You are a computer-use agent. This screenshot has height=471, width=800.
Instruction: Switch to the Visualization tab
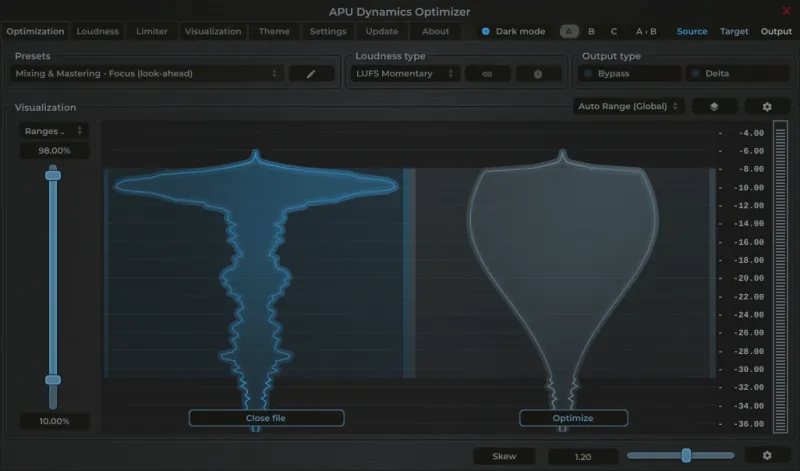213,31
